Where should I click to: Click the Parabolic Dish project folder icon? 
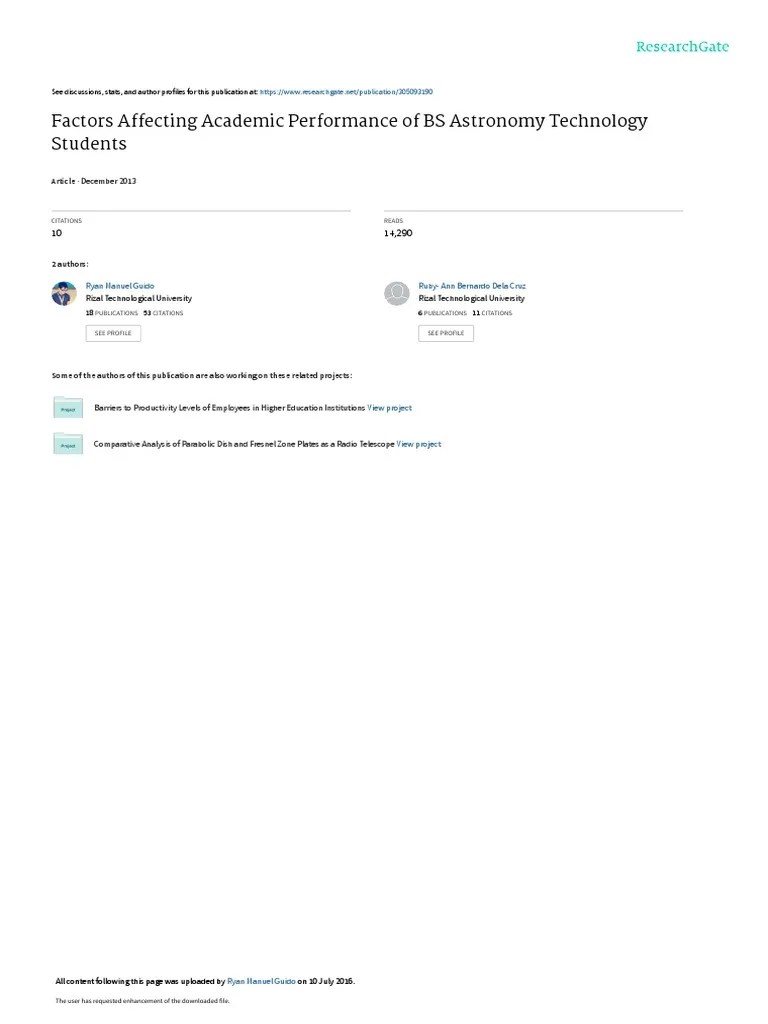coord(68,443)
